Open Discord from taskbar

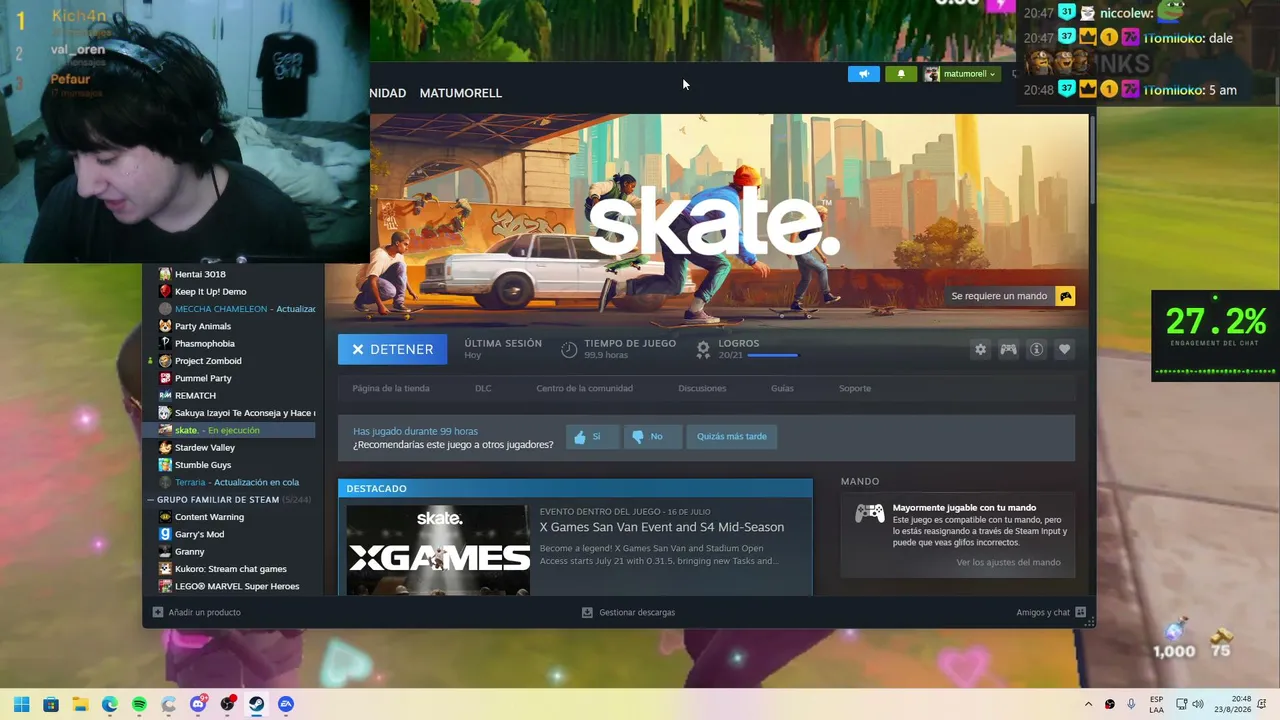point(198,704)
